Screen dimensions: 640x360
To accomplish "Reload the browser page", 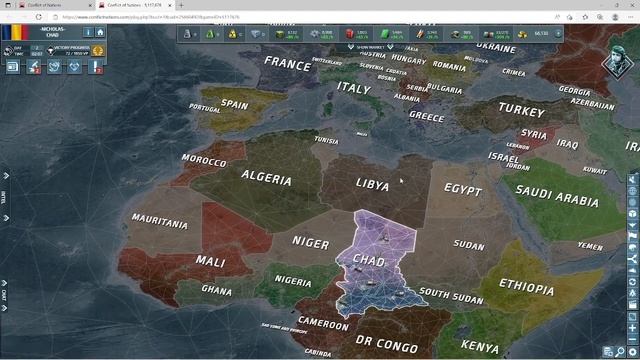I will pyautogui.click(x=39, y=17).
